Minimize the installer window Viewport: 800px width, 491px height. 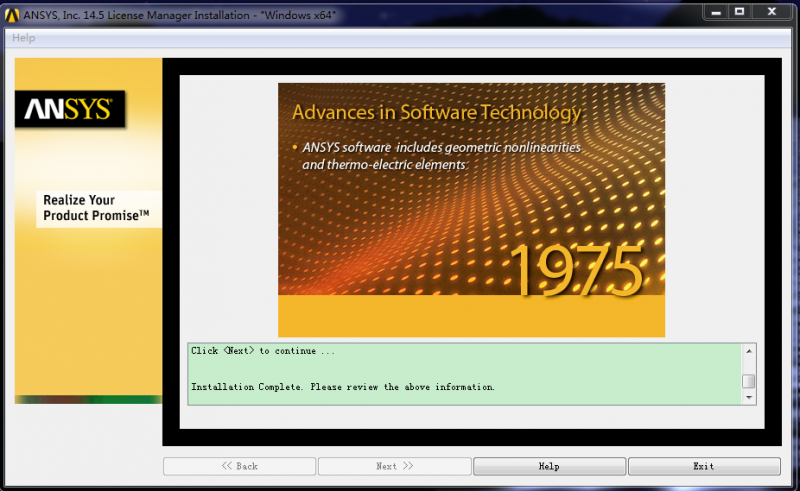coord(716,12)
